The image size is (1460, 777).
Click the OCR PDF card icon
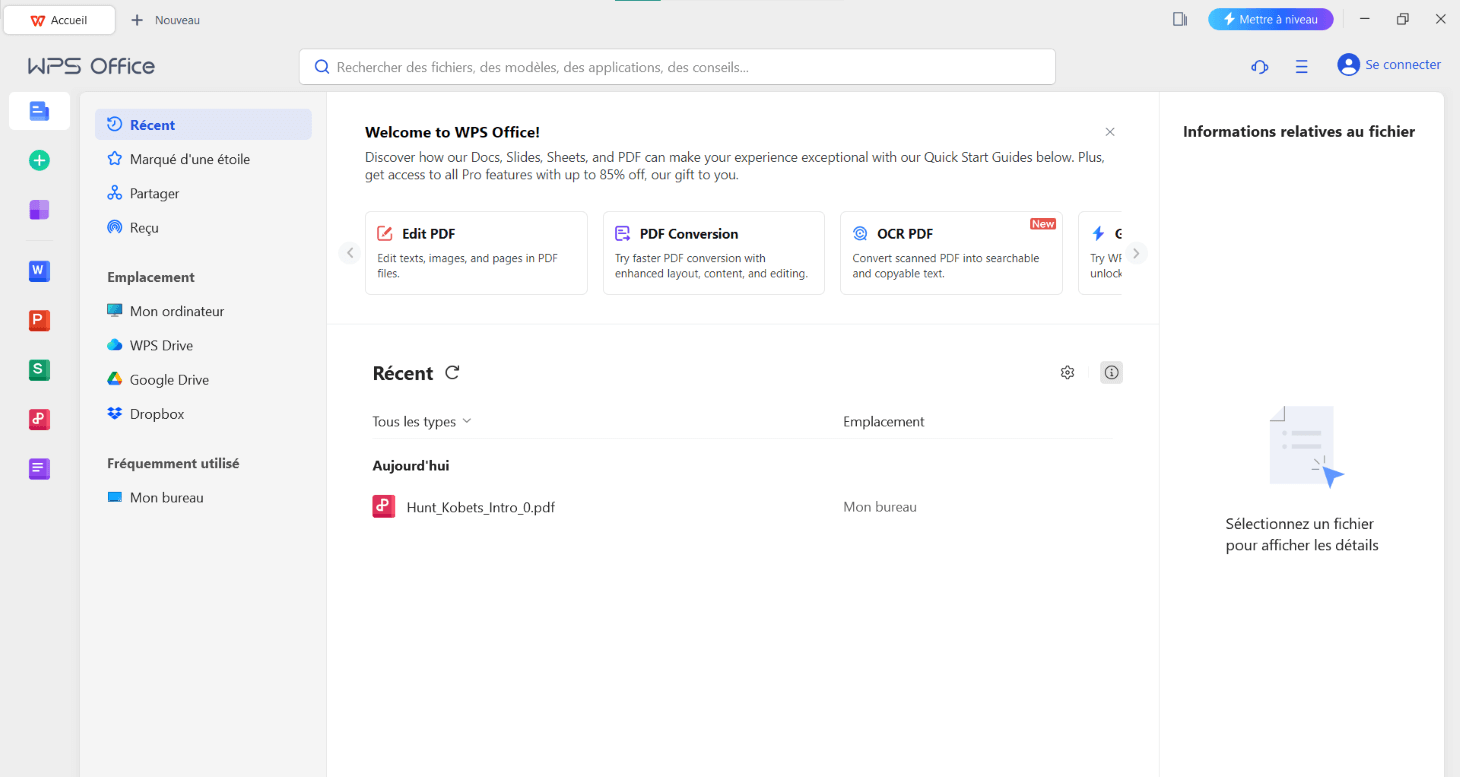[x=860, y=234]
